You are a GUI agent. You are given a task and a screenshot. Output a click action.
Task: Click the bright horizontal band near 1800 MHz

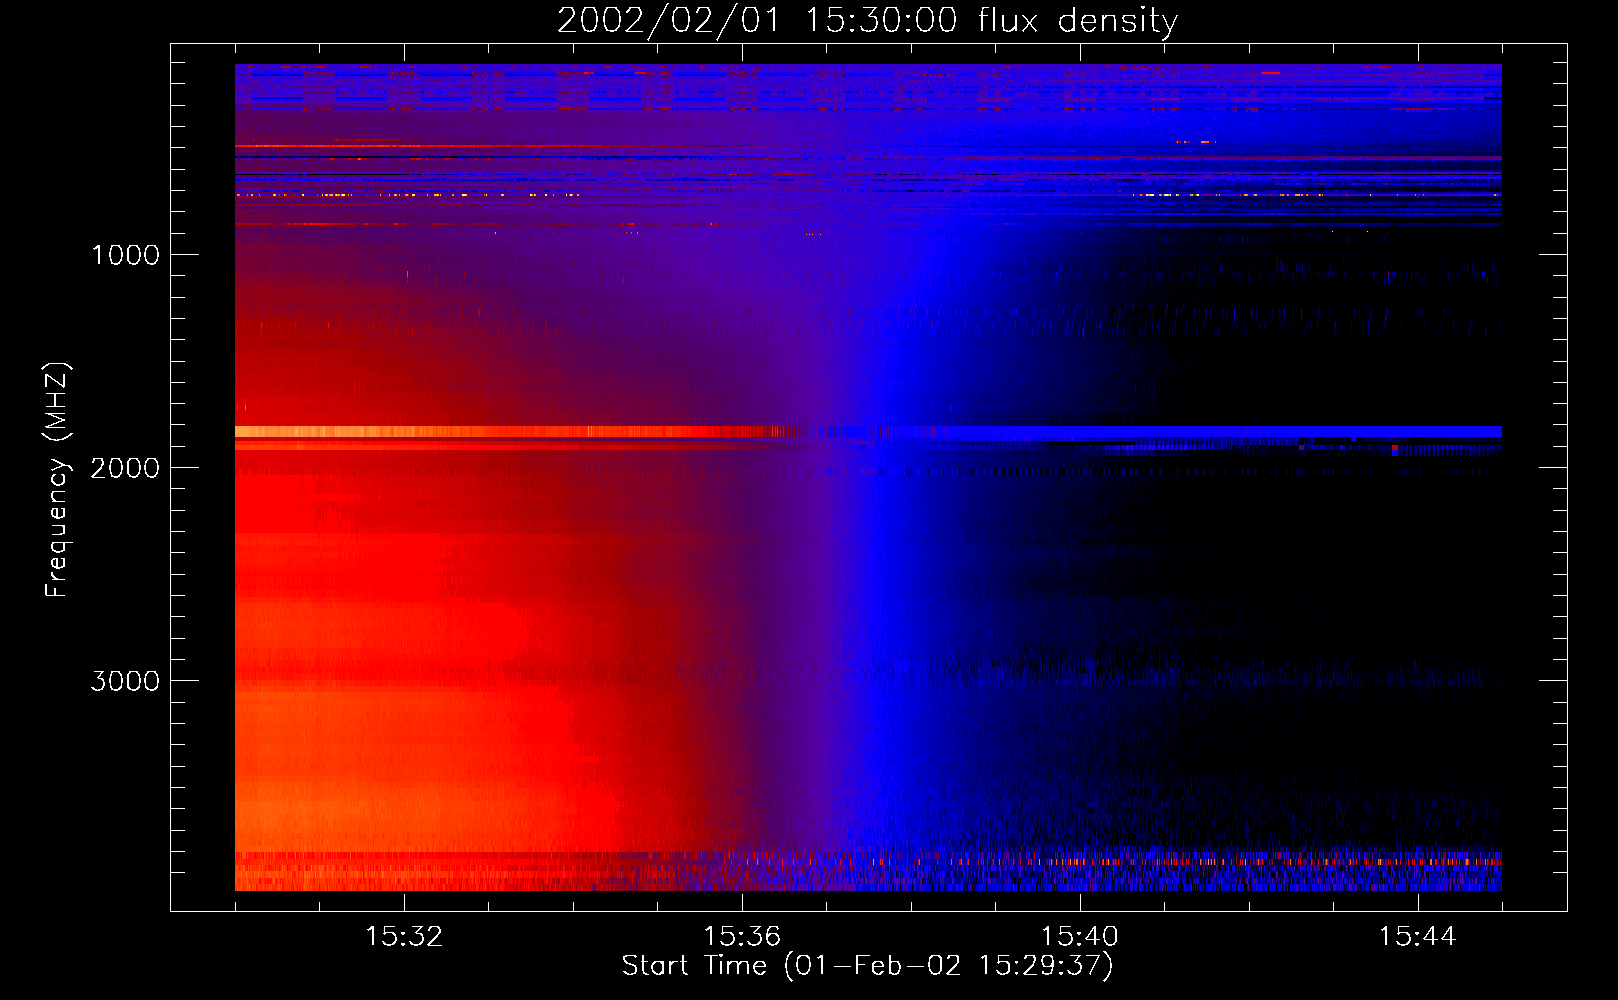point(868,432)
